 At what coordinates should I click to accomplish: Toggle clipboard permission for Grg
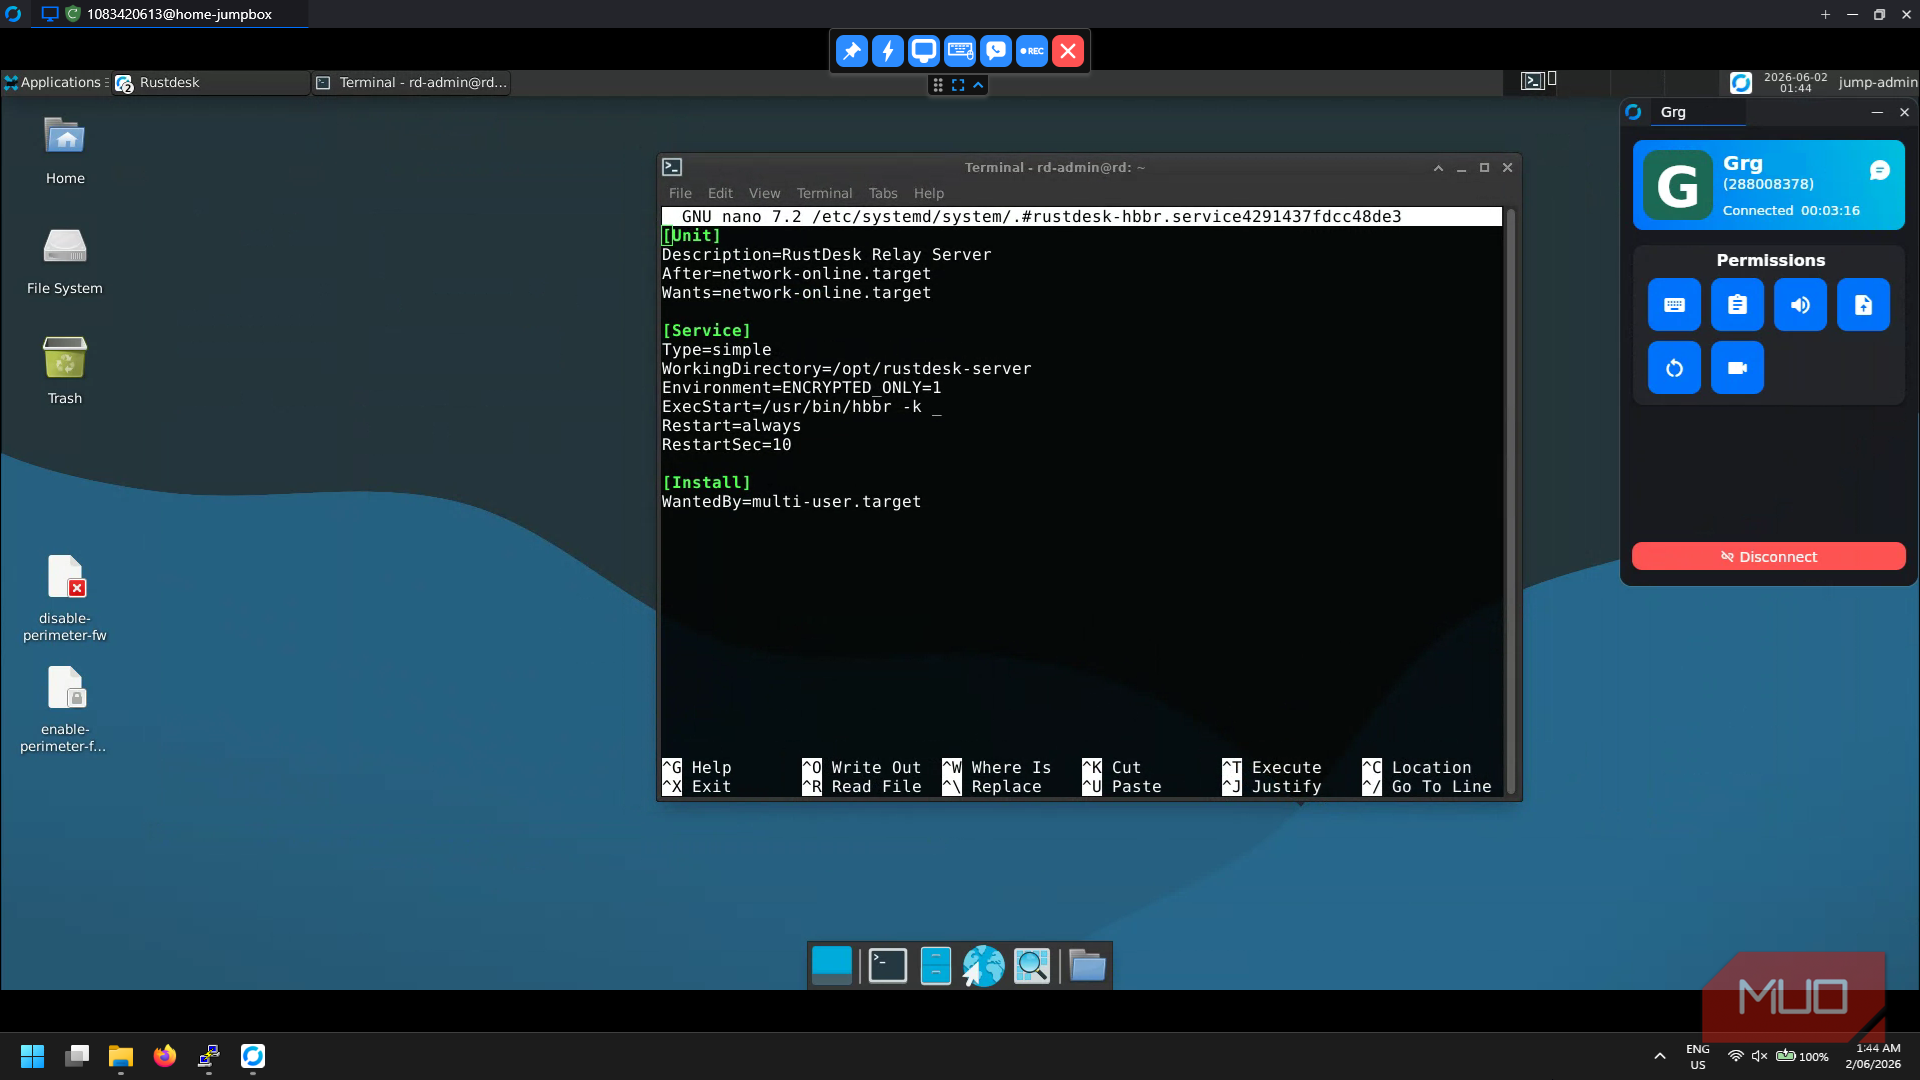click(x=1737, y=305)
